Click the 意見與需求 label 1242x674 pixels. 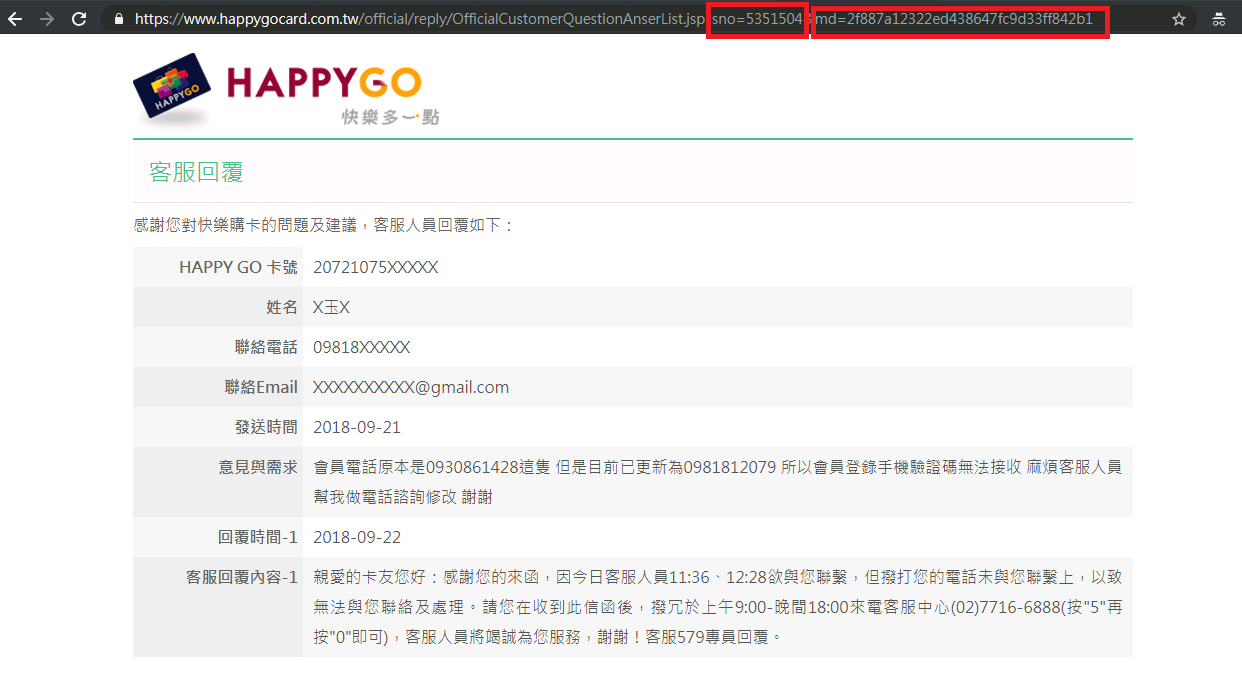[x=258, y=467]
